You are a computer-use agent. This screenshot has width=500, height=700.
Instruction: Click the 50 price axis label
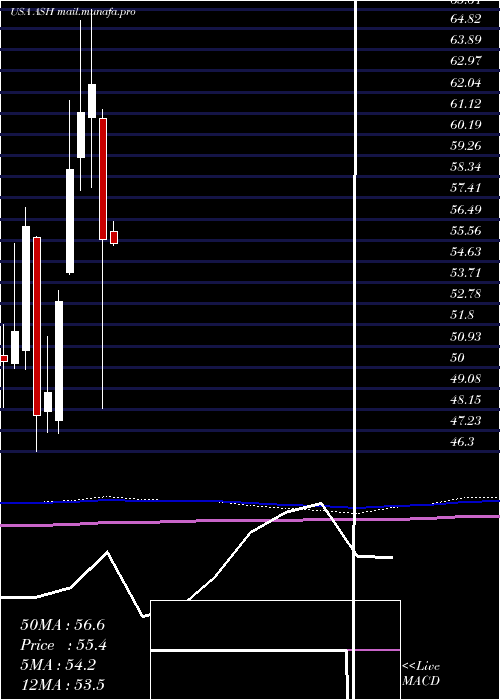(x=458, y=358)
